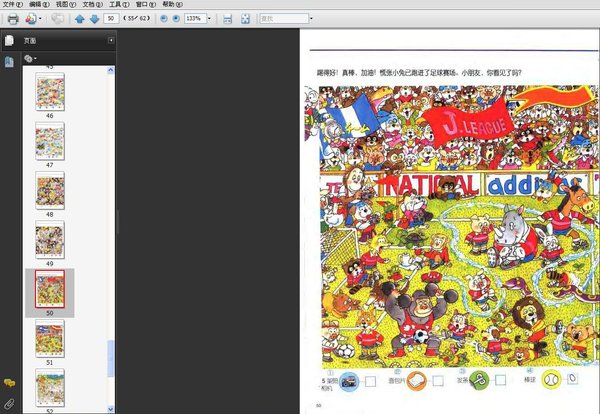Open the zoom percentage dropdown arrow
The width and height of the screenshot is (600, 414).
tap(209, 18)
